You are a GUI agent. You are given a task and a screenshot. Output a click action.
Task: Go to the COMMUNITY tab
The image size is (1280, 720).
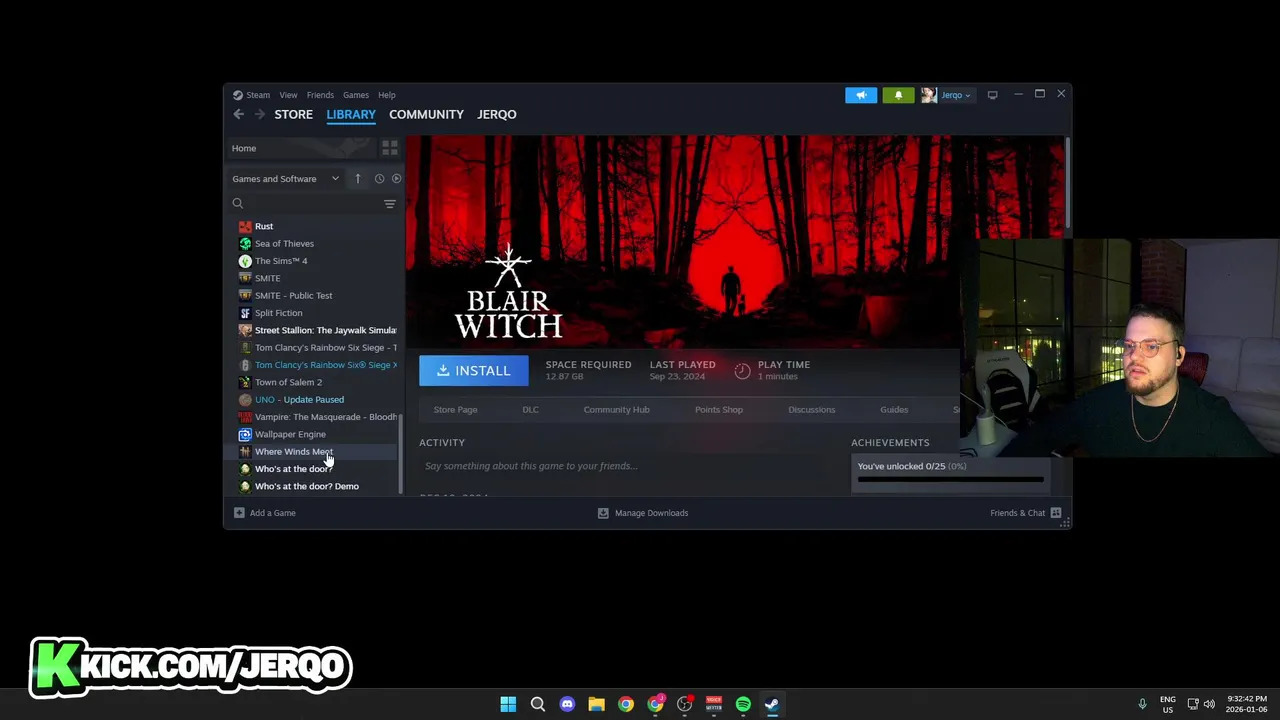click(426, 114)
